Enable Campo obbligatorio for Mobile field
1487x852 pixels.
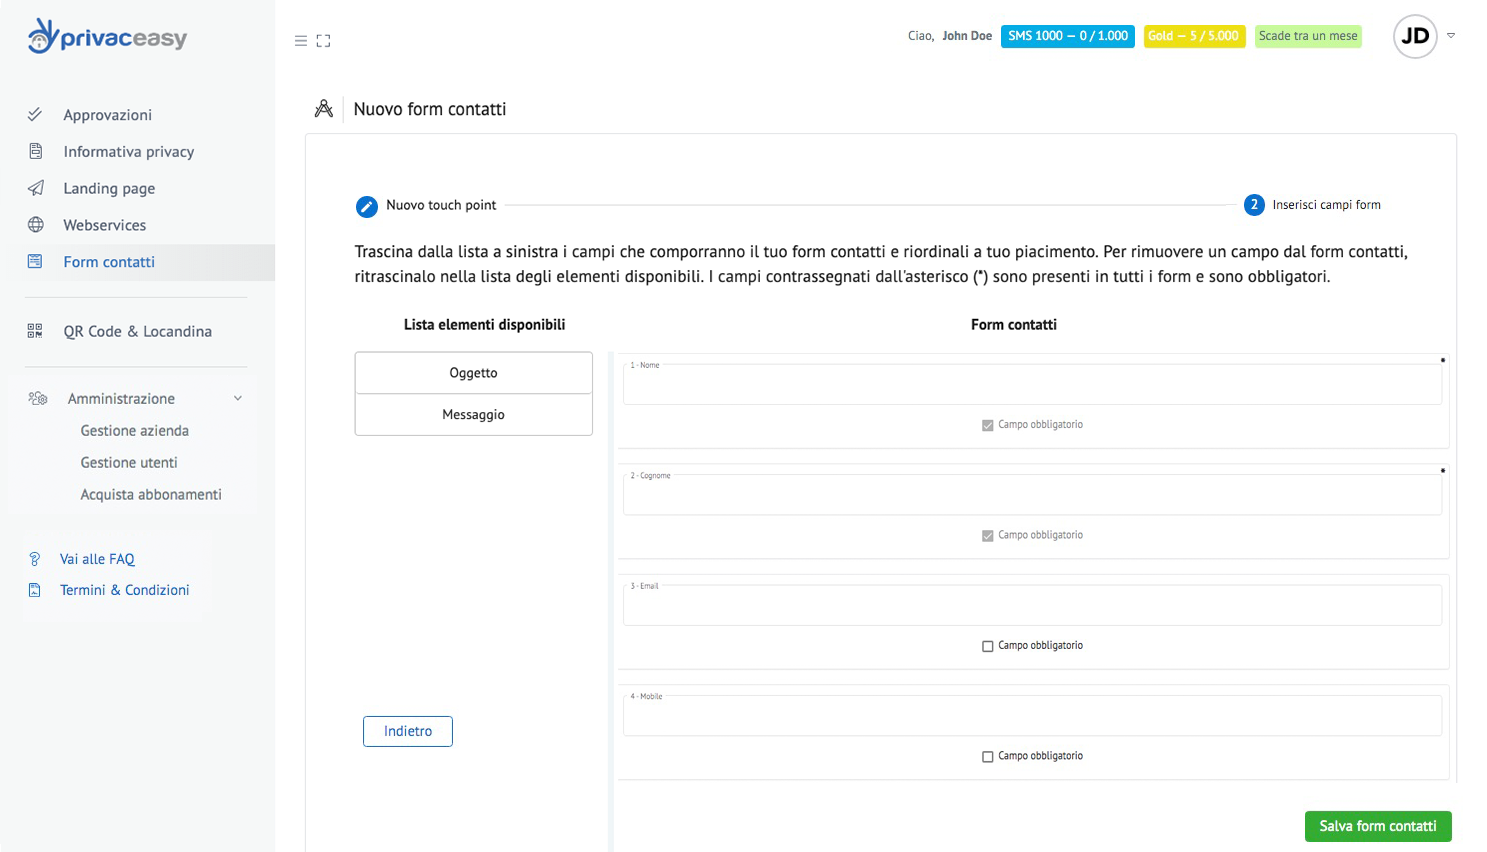point(988,757)
